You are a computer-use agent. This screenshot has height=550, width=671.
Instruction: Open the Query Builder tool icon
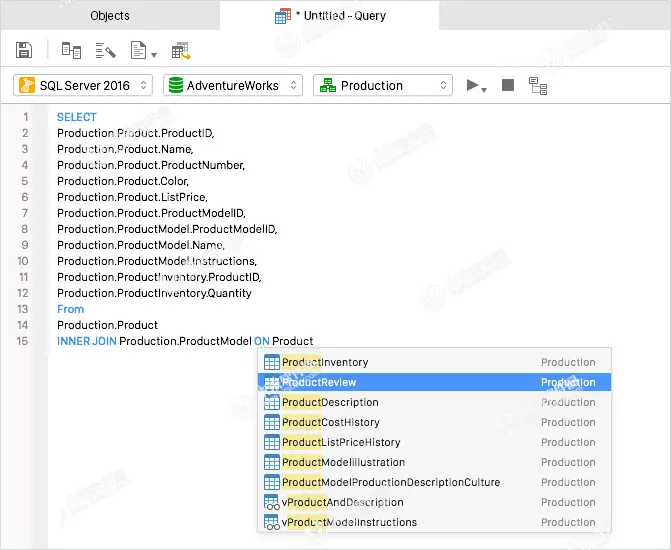[71, 50]
